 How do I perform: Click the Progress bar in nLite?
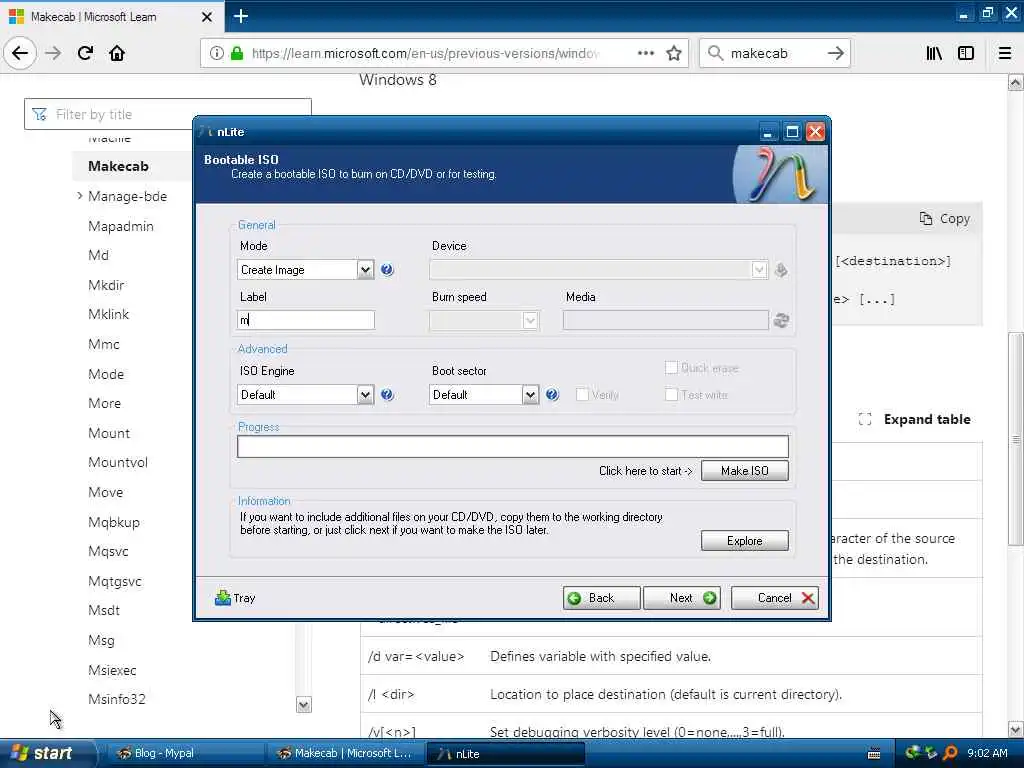pyautogui.click(x=513, y=447)
